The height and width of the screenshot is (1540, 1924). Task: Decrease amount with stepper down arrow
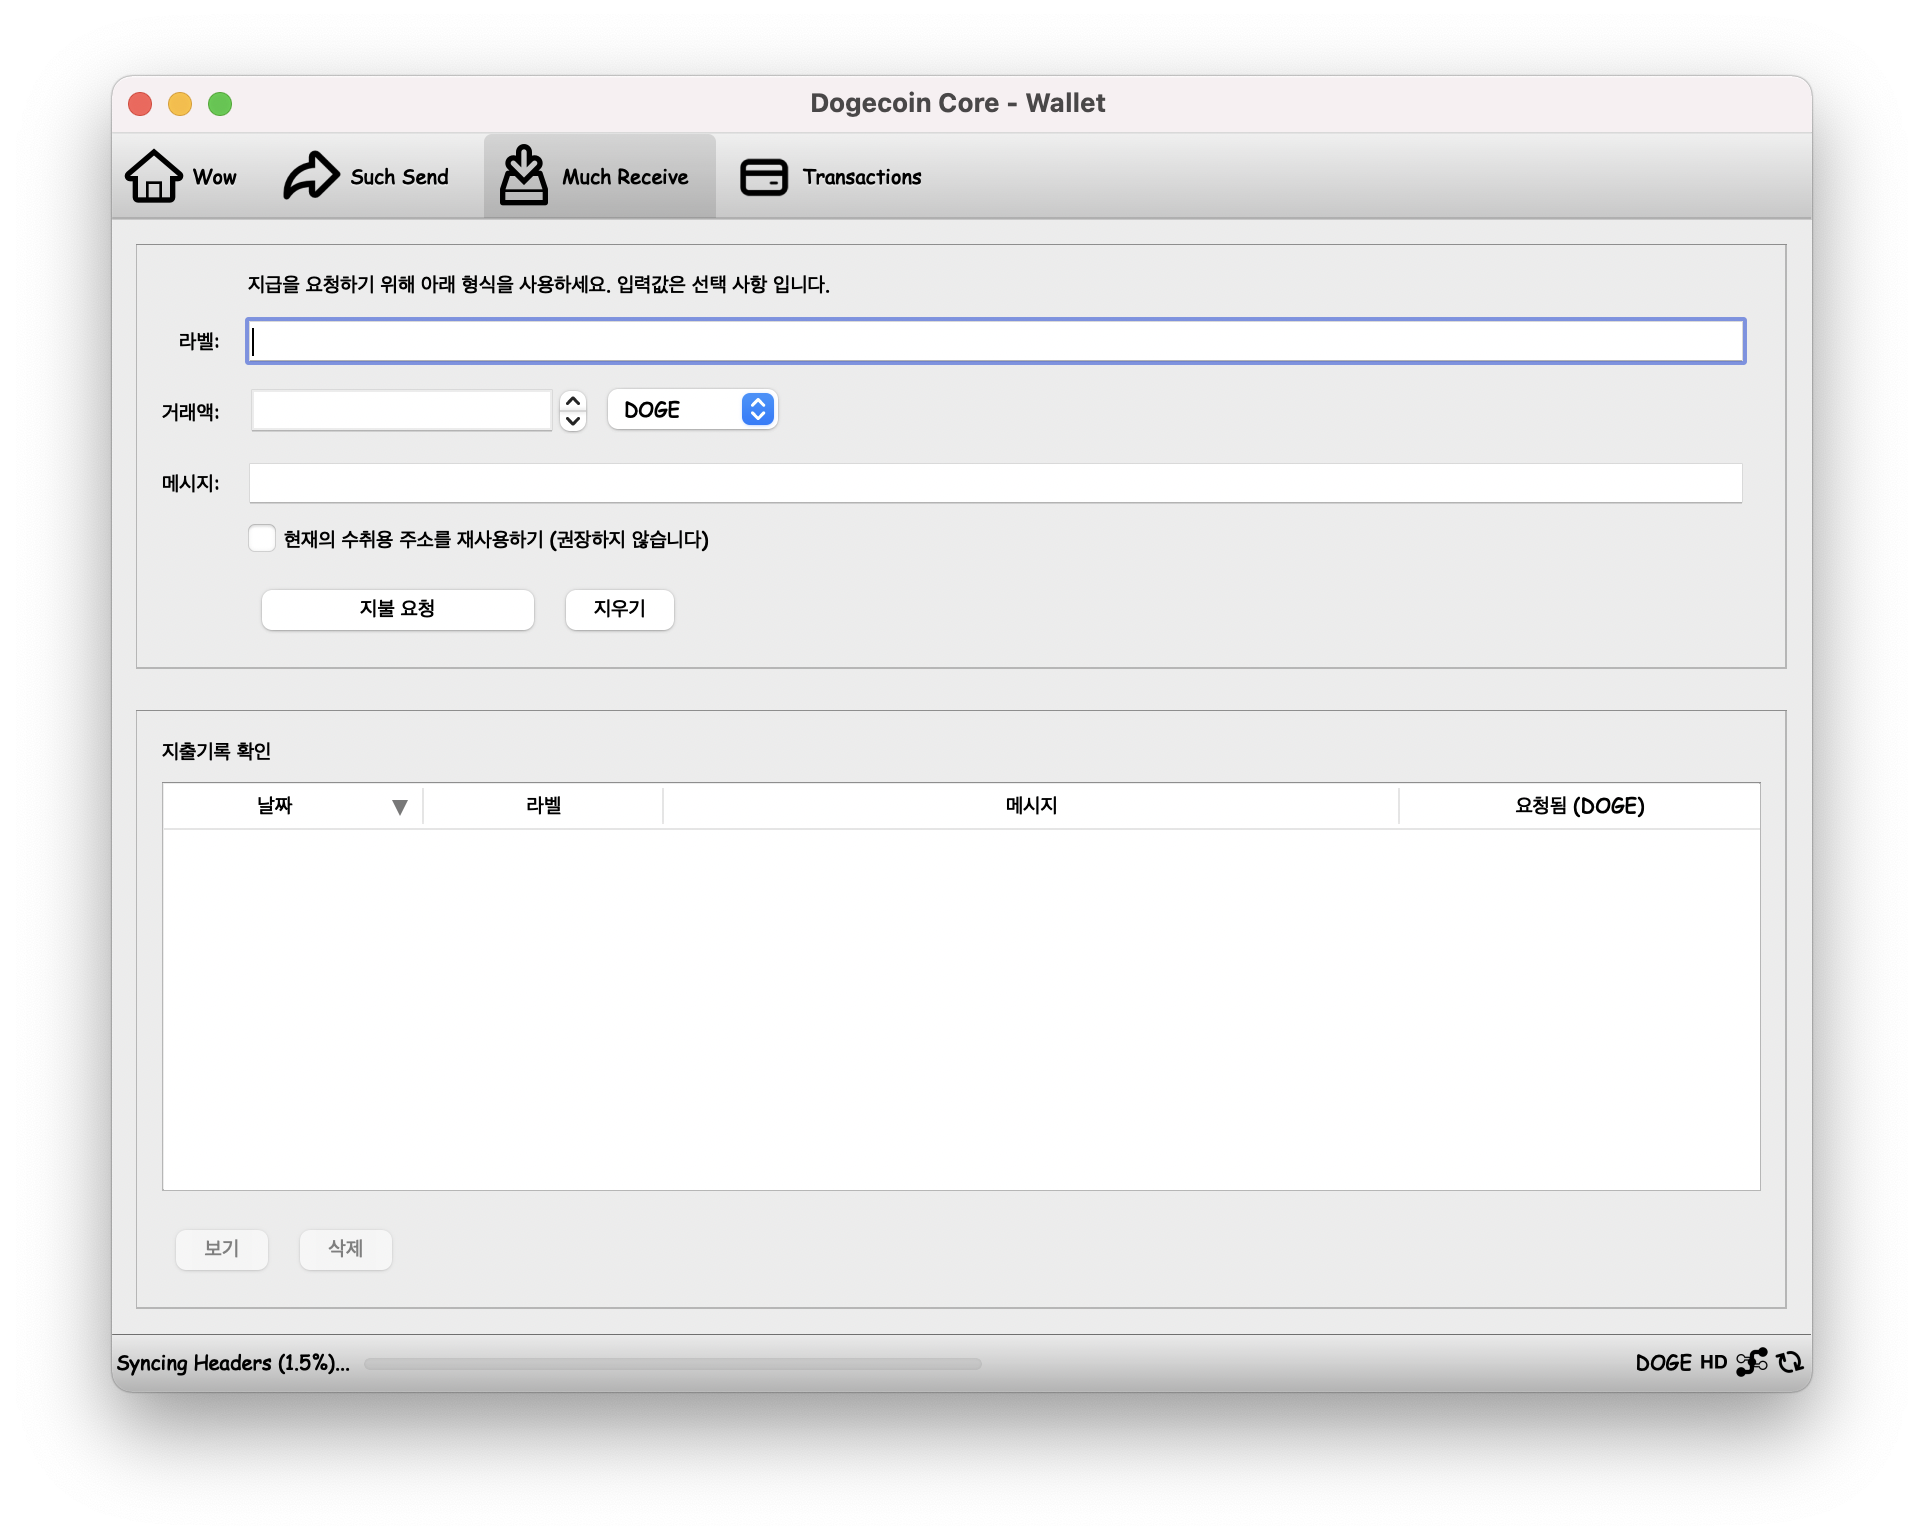573,421
